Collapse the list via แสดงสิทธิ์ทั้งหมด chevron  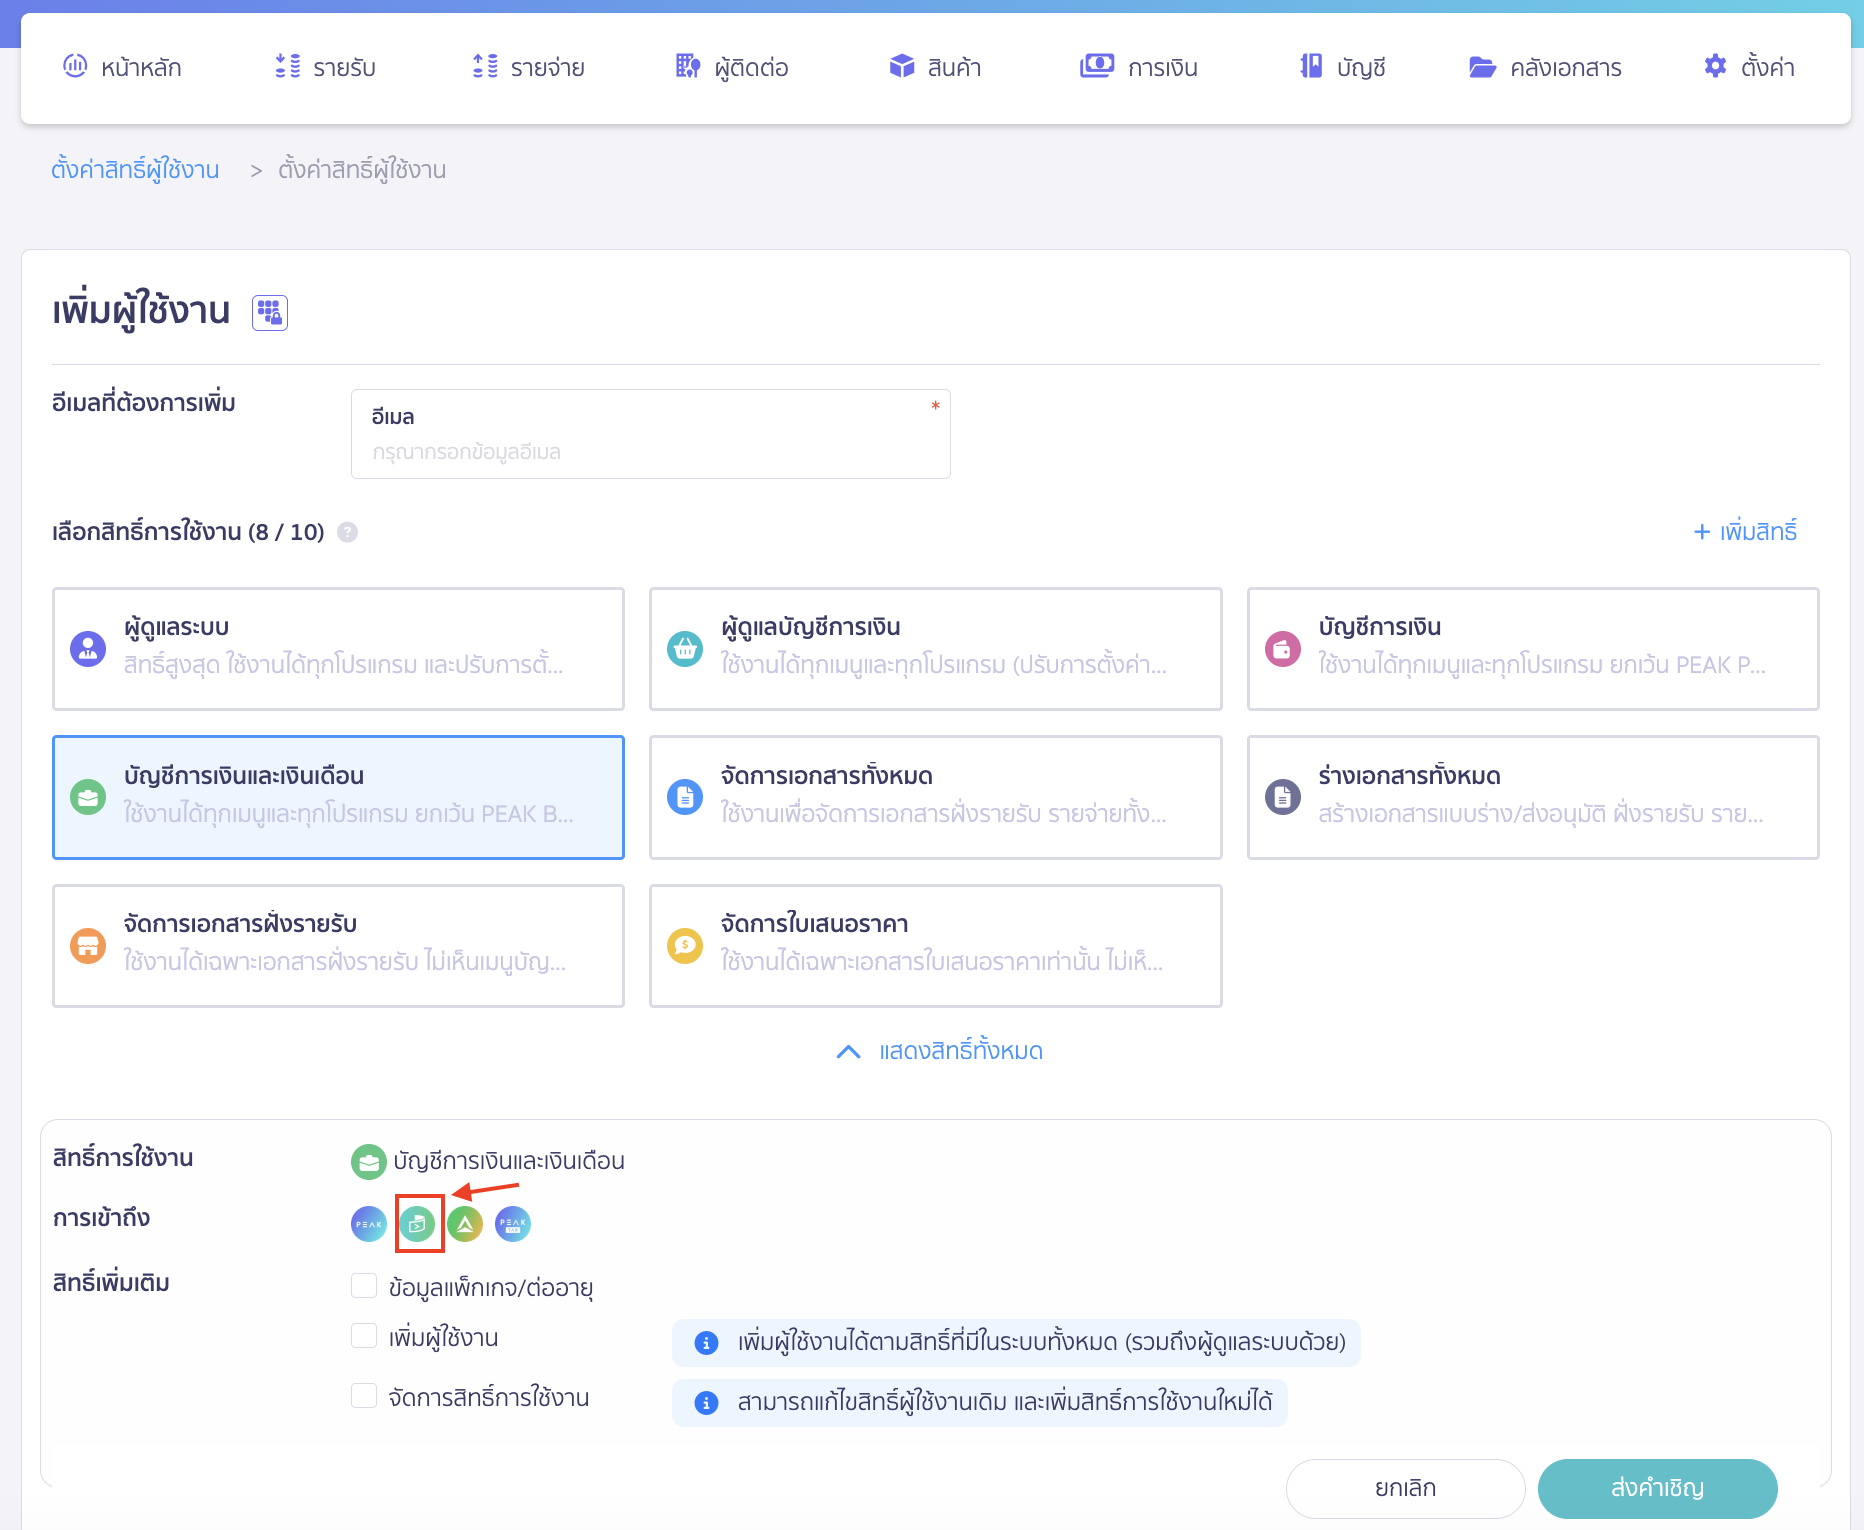pos(848,1051)
